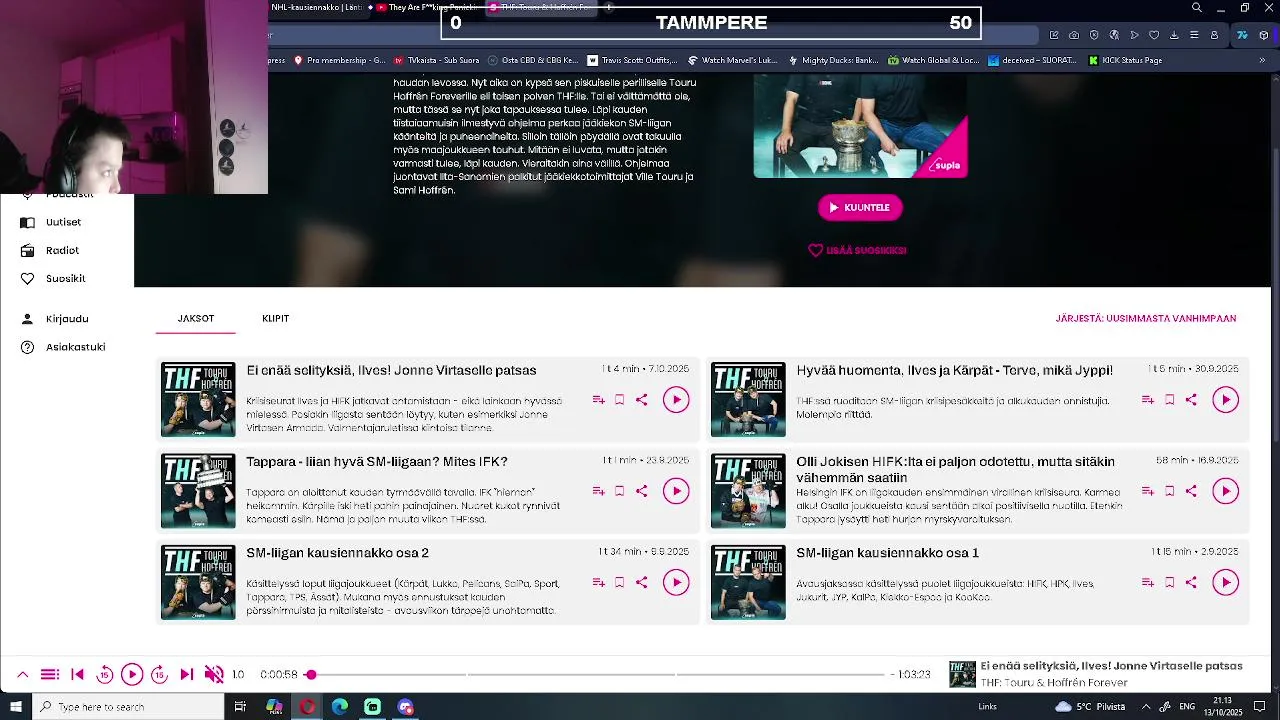Queue 'SM-liigan kausiennakko osa 1' episode

click(1148, 583)
